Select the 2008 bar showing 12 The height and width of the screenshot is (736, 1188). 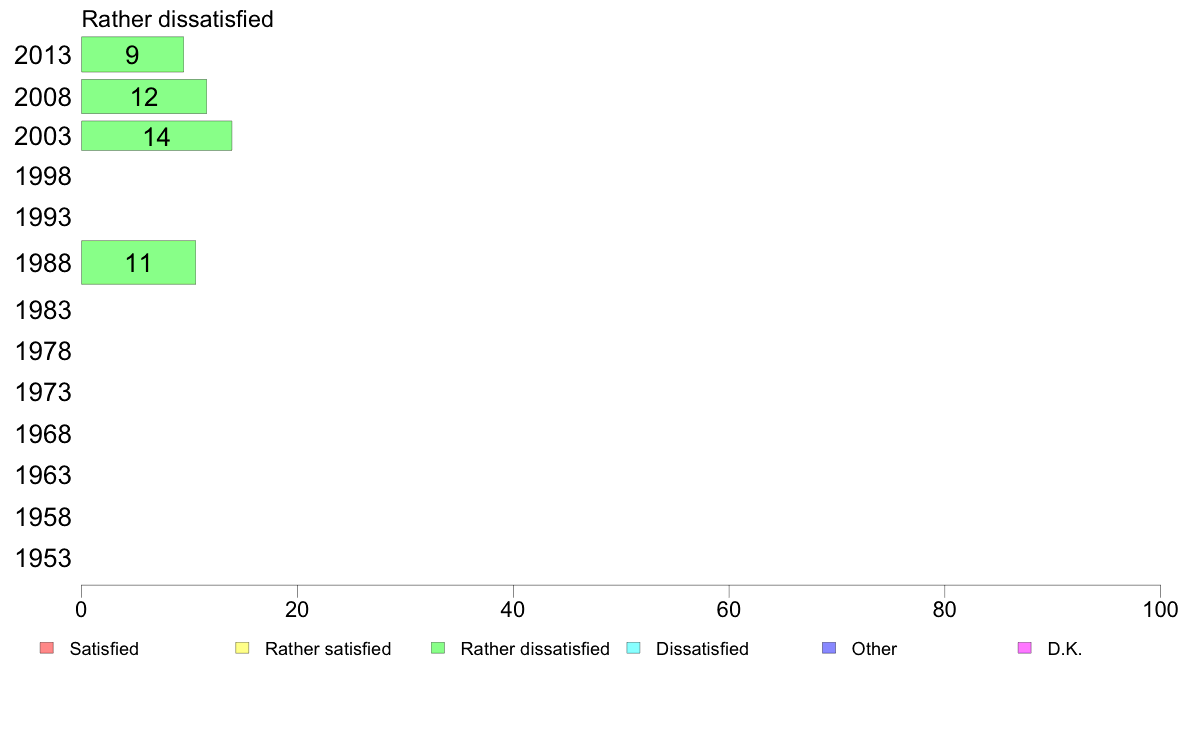(x=144, y=96)
